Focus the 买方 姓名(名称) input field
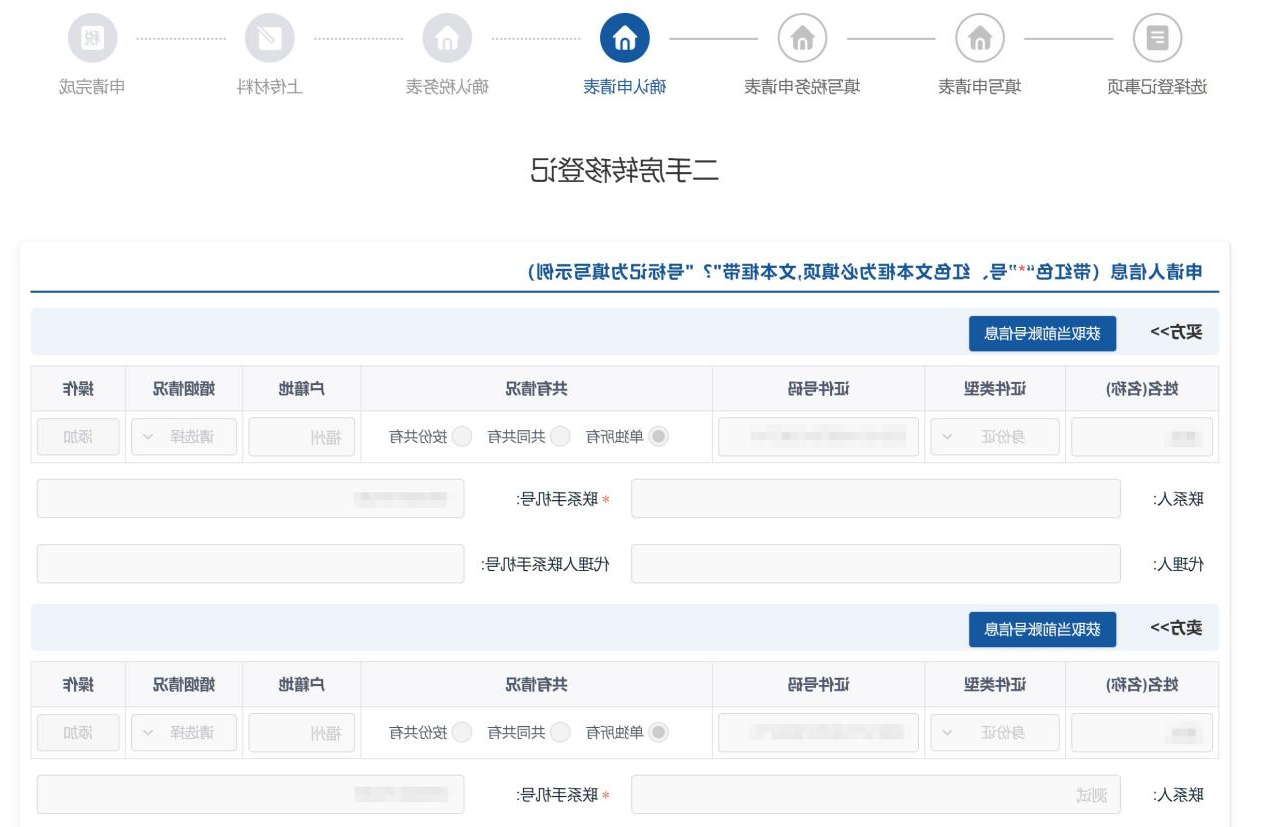The image size is (1268, 827). (1142, 437)
